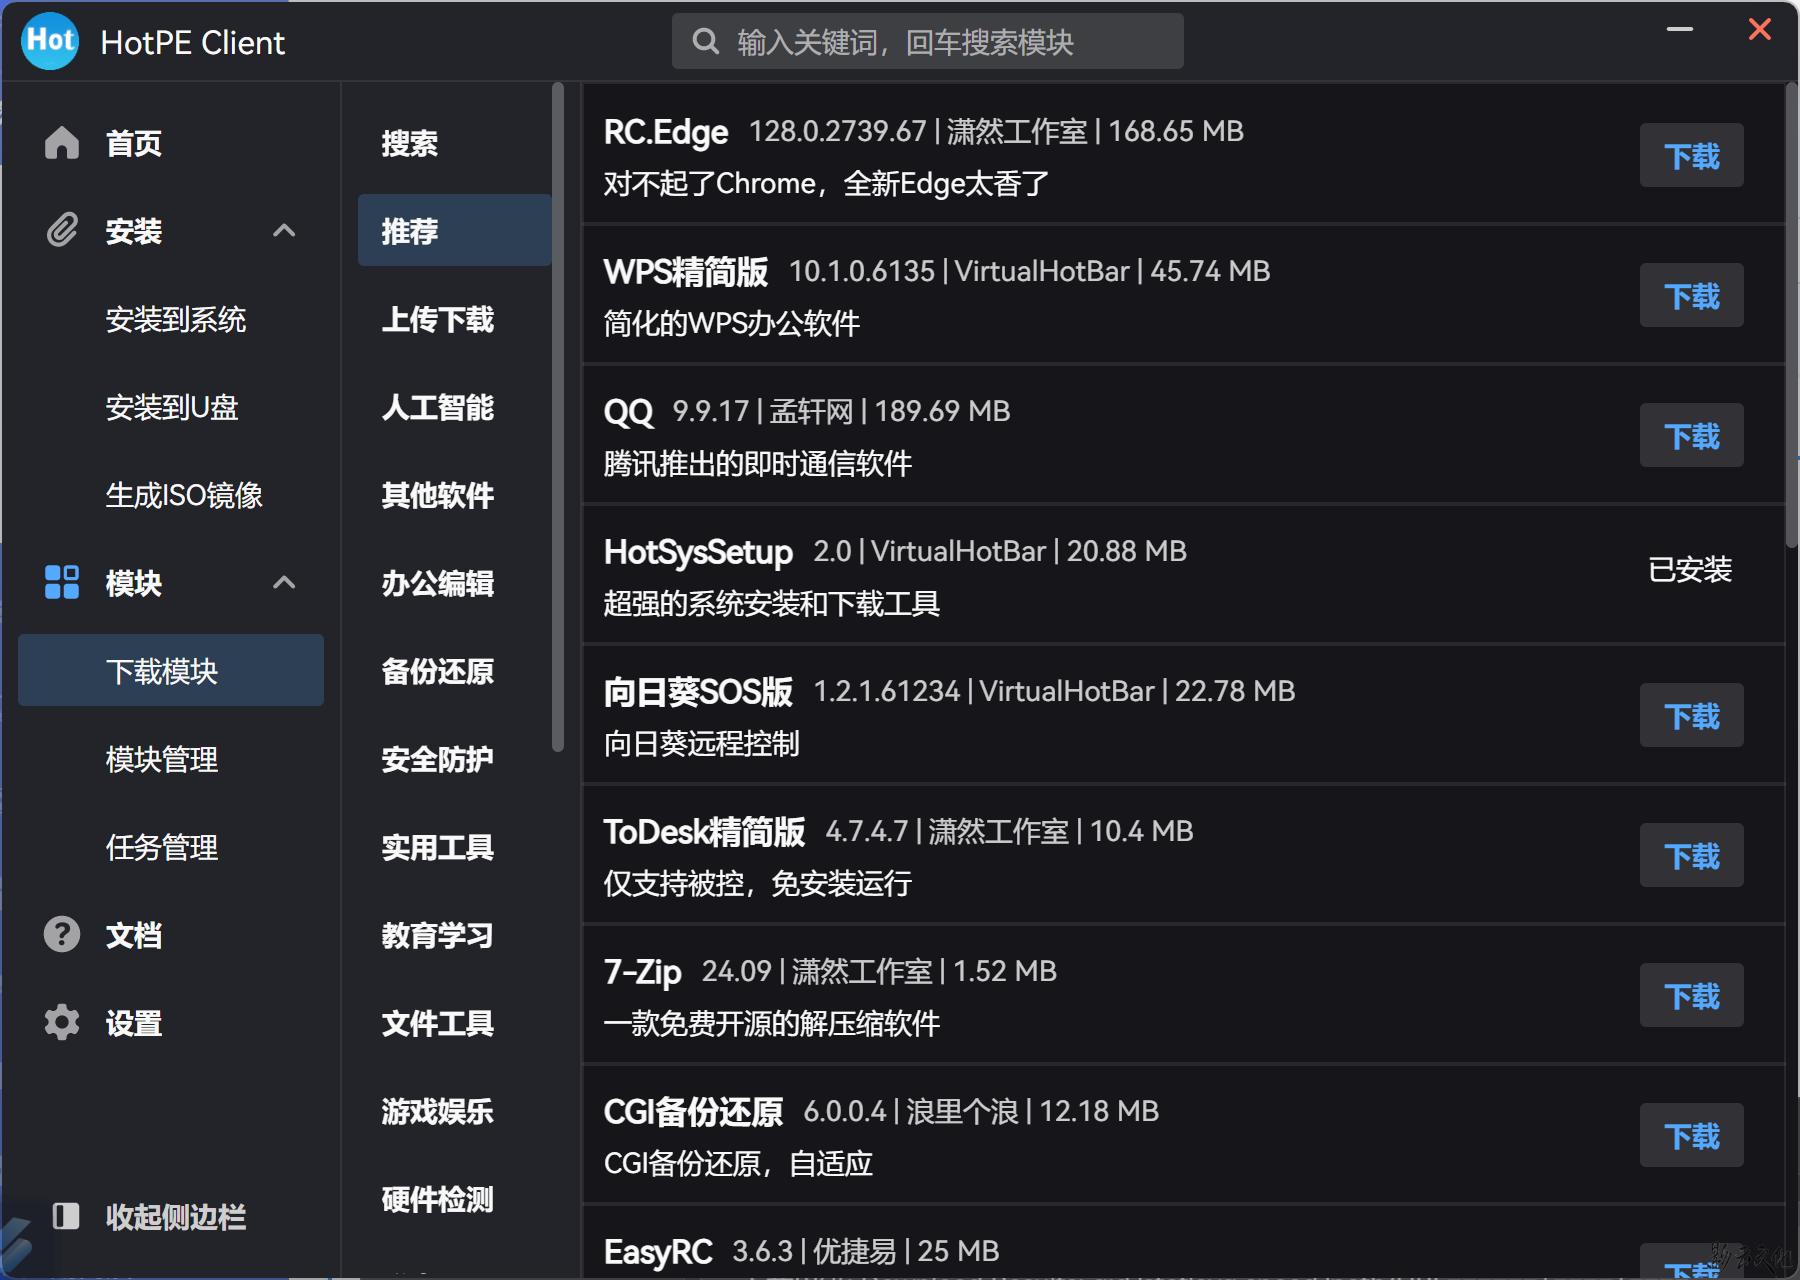Click the WPS精简版 module title
Viewport: 1800px width, 1280px height.
686,271
